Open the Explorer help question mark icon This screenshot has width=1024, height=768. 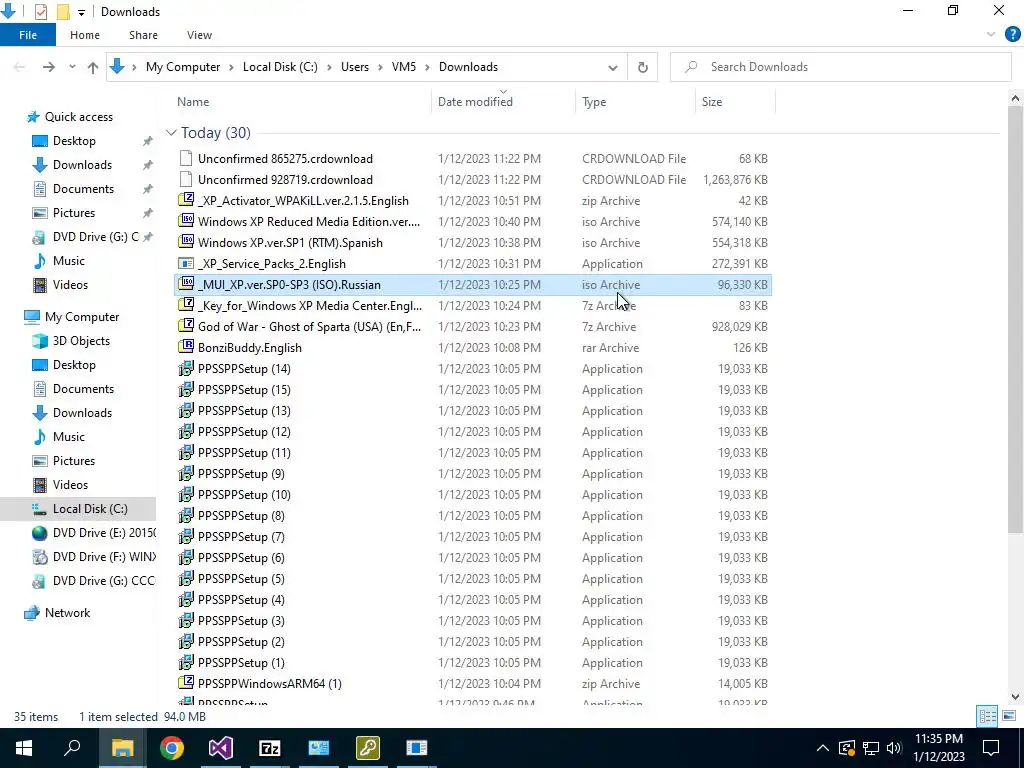pyautogui.click(x=1012, y=35)
